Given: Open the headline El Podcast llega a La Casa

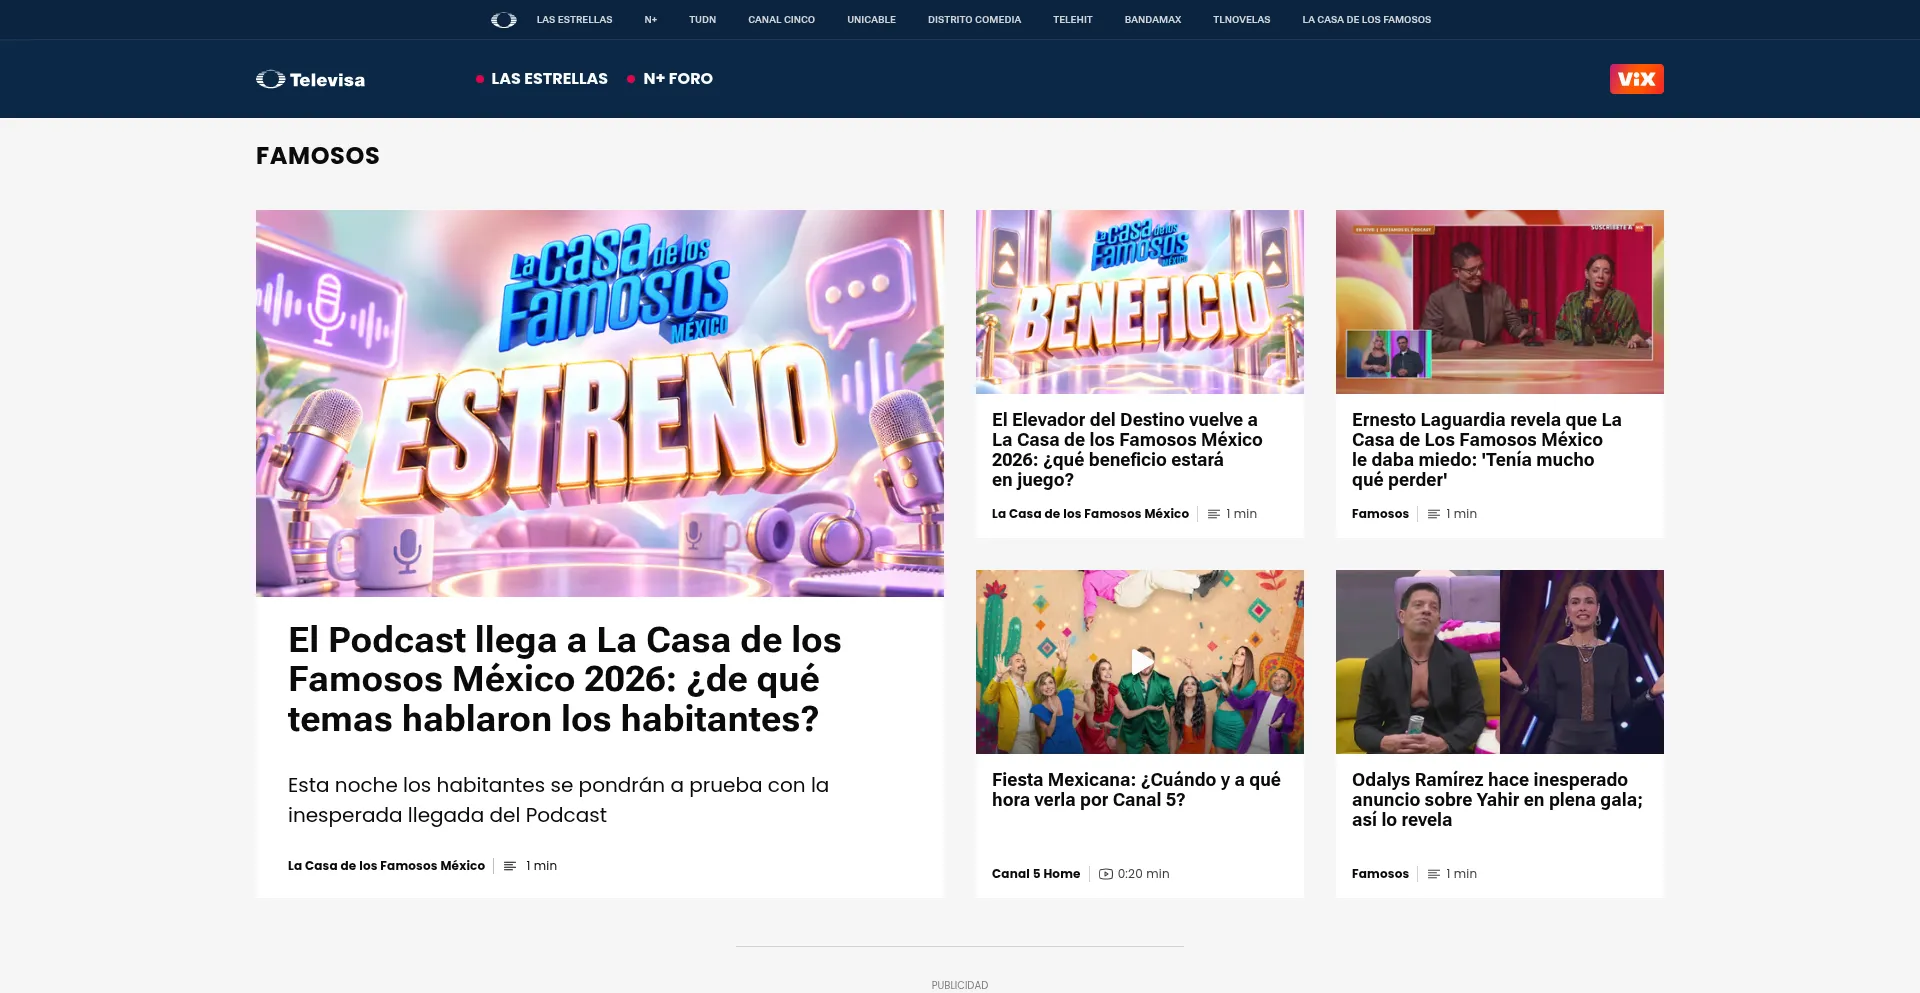Looking at the screenshot, I should click(565, 679).
